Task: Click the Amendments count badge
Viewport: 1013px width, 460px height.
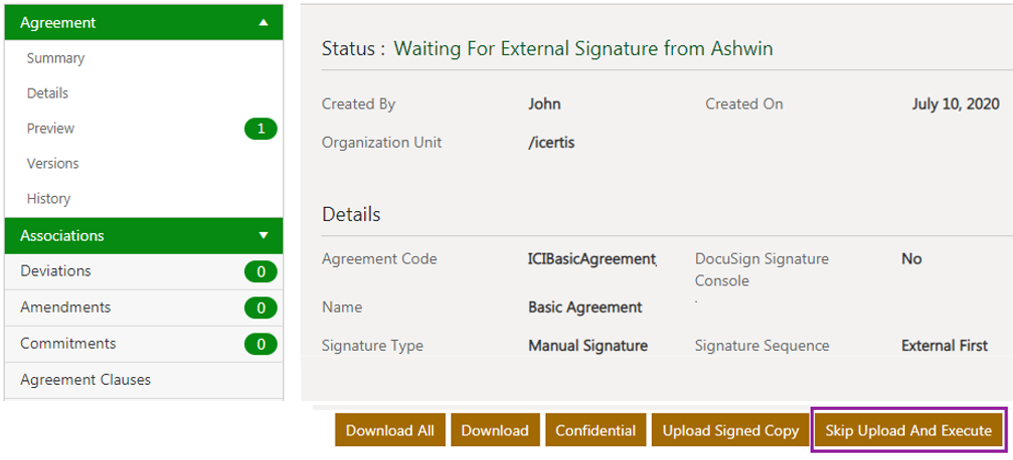Action: pyautogui.click(x=260, y=308)
